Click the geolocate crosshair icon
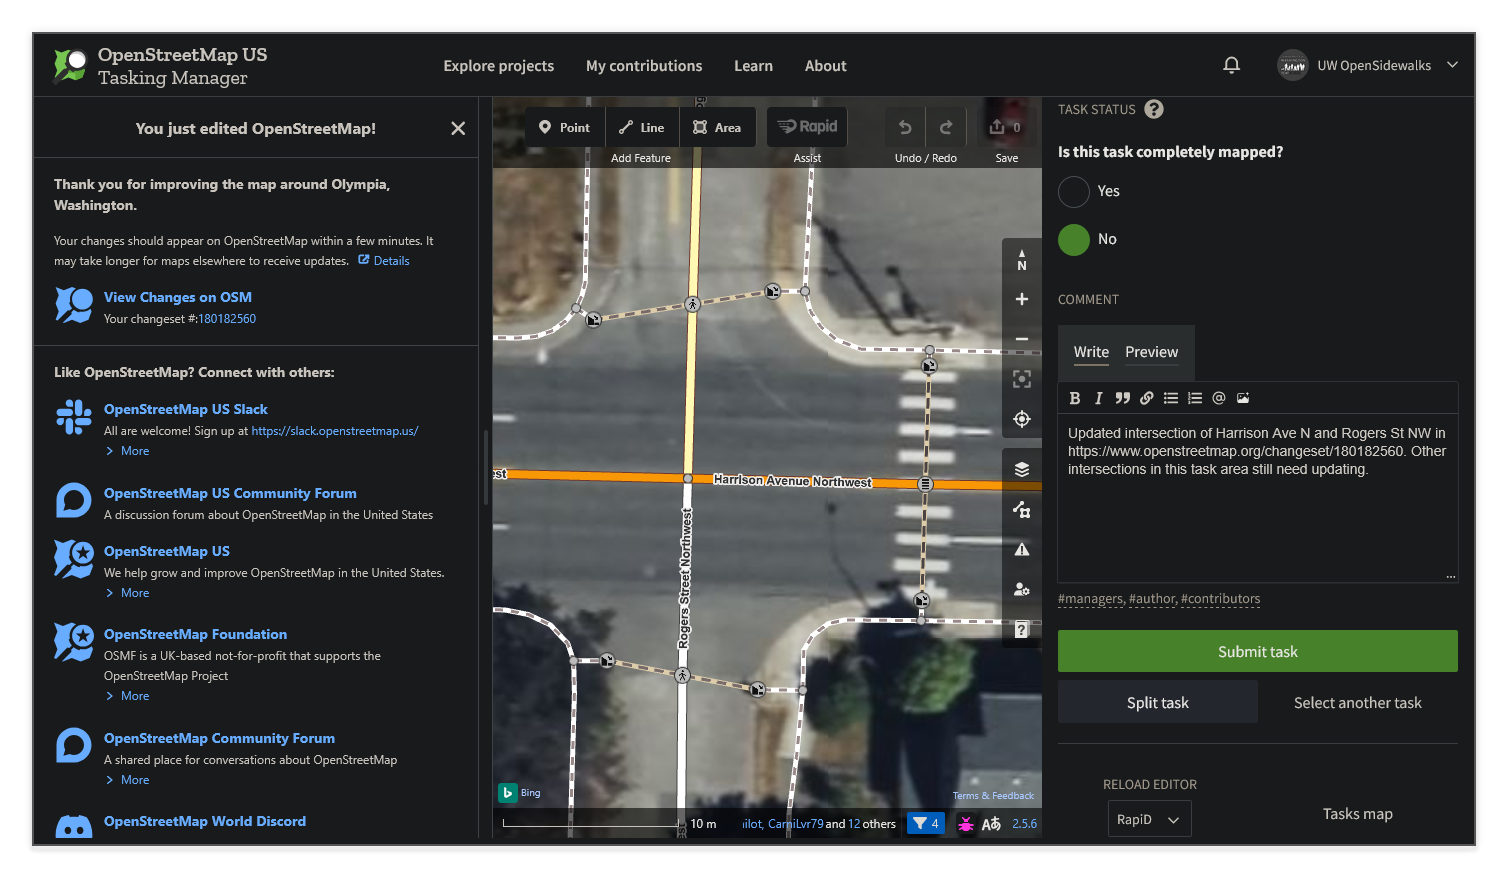The image size is (1508, 878). point(1021,419)
